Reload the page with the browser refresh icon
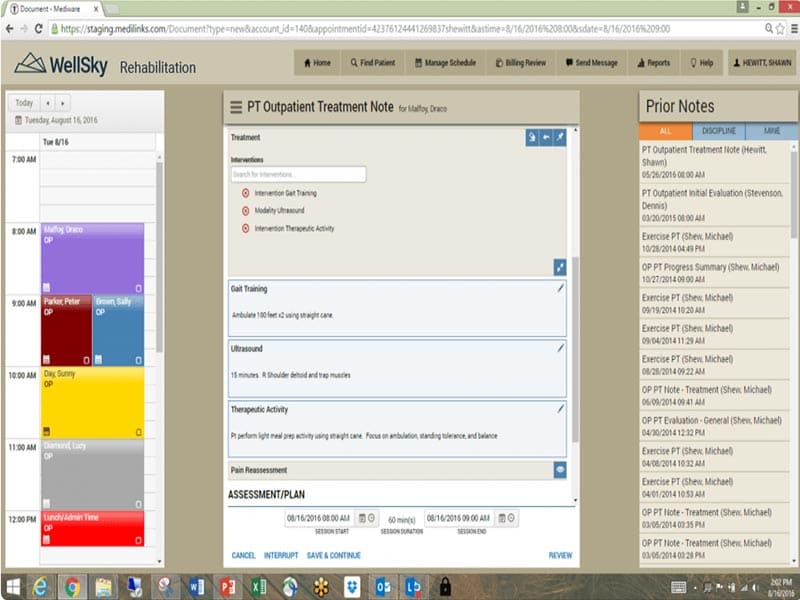Image resolution: width=800 pixels, height=600 pixels. tap(38, 29)
